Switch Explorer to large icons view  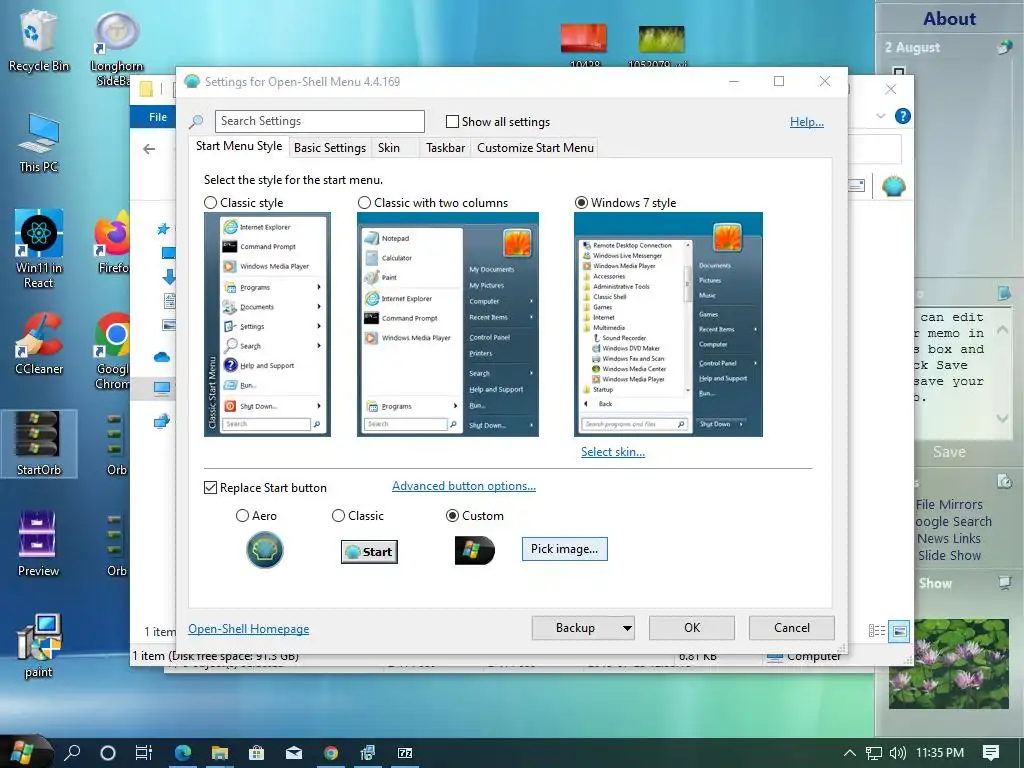click(899, 631)
